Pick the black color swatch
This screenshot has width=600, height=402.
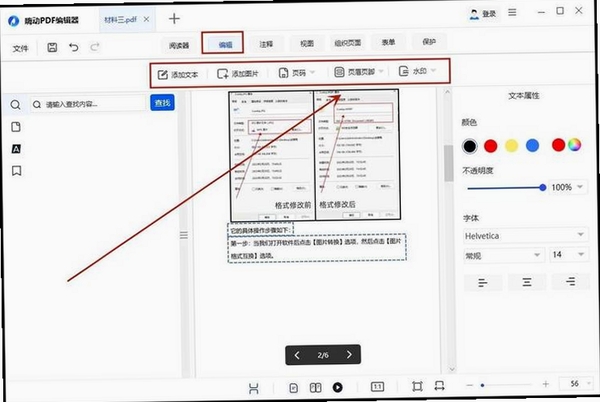pyautogui.click(x=470, y=146)
